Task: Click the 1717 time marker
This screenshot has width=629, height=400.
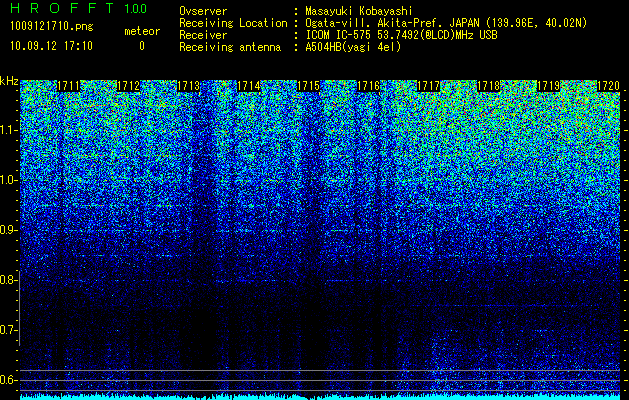Action: (429, 86)
